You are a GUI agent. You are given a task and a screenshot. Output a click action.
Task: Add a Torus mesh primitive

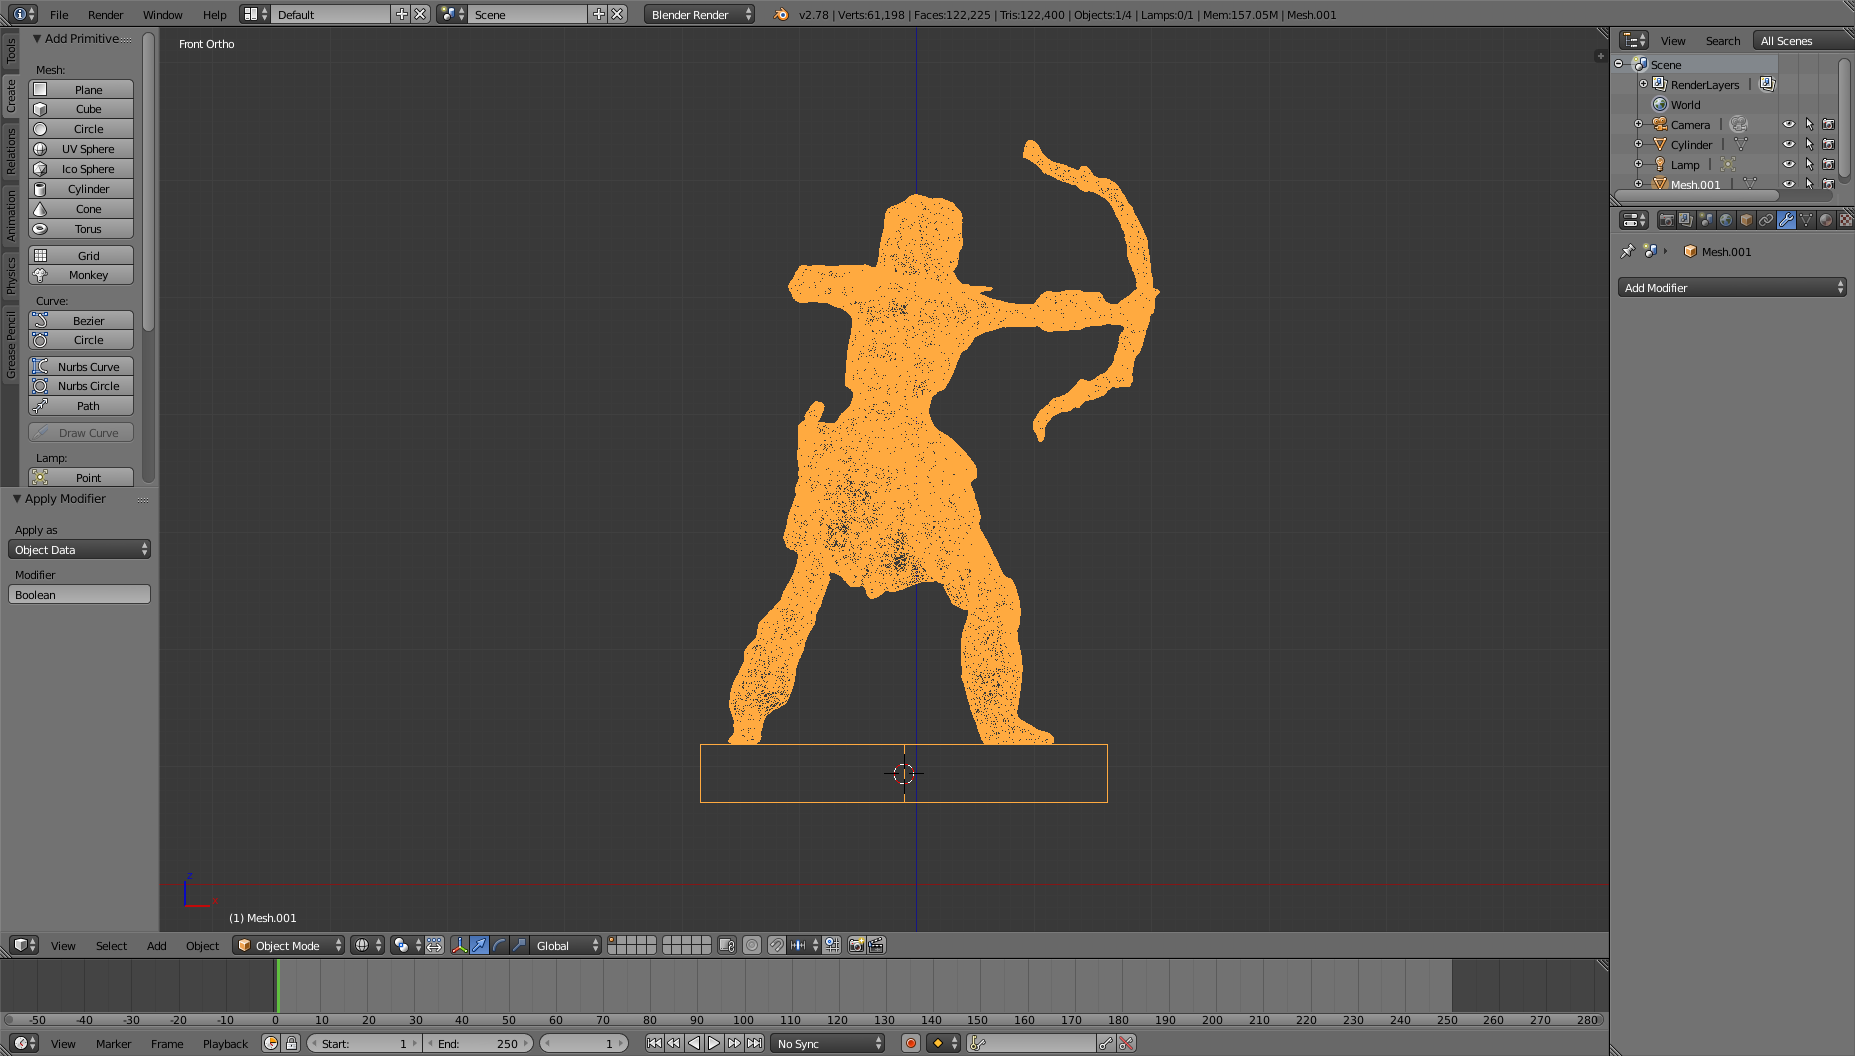pyautogui.click(x=81, y=229)
